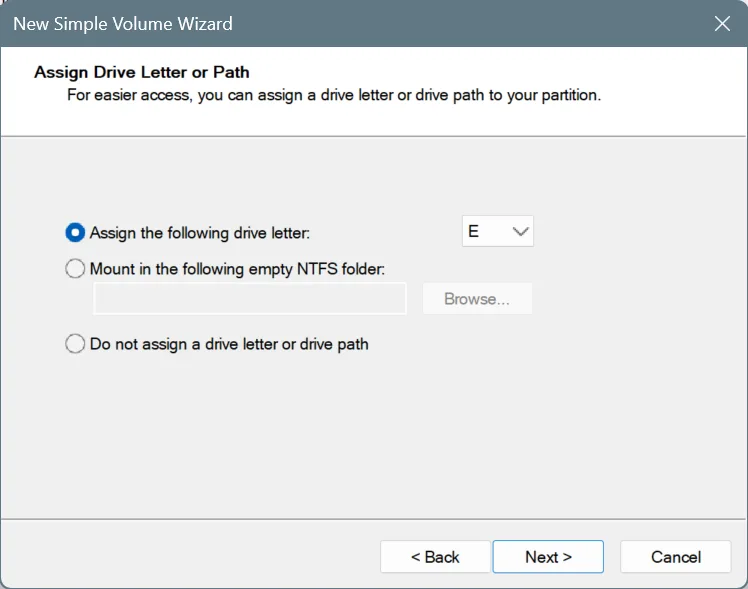Go to the previous step with < Back

point(435,557)
